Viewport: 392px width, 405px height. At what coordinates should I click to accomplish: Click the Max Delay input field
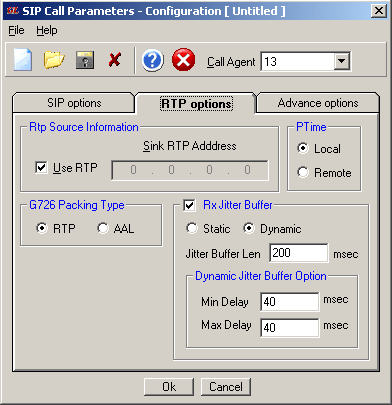289,327
